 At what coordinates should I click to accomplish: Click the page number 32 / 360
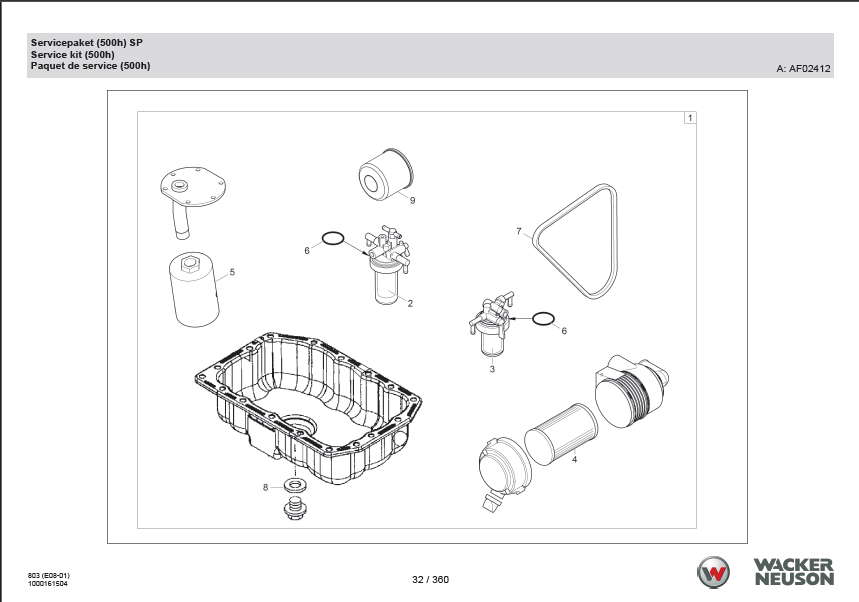coord(430,579)
